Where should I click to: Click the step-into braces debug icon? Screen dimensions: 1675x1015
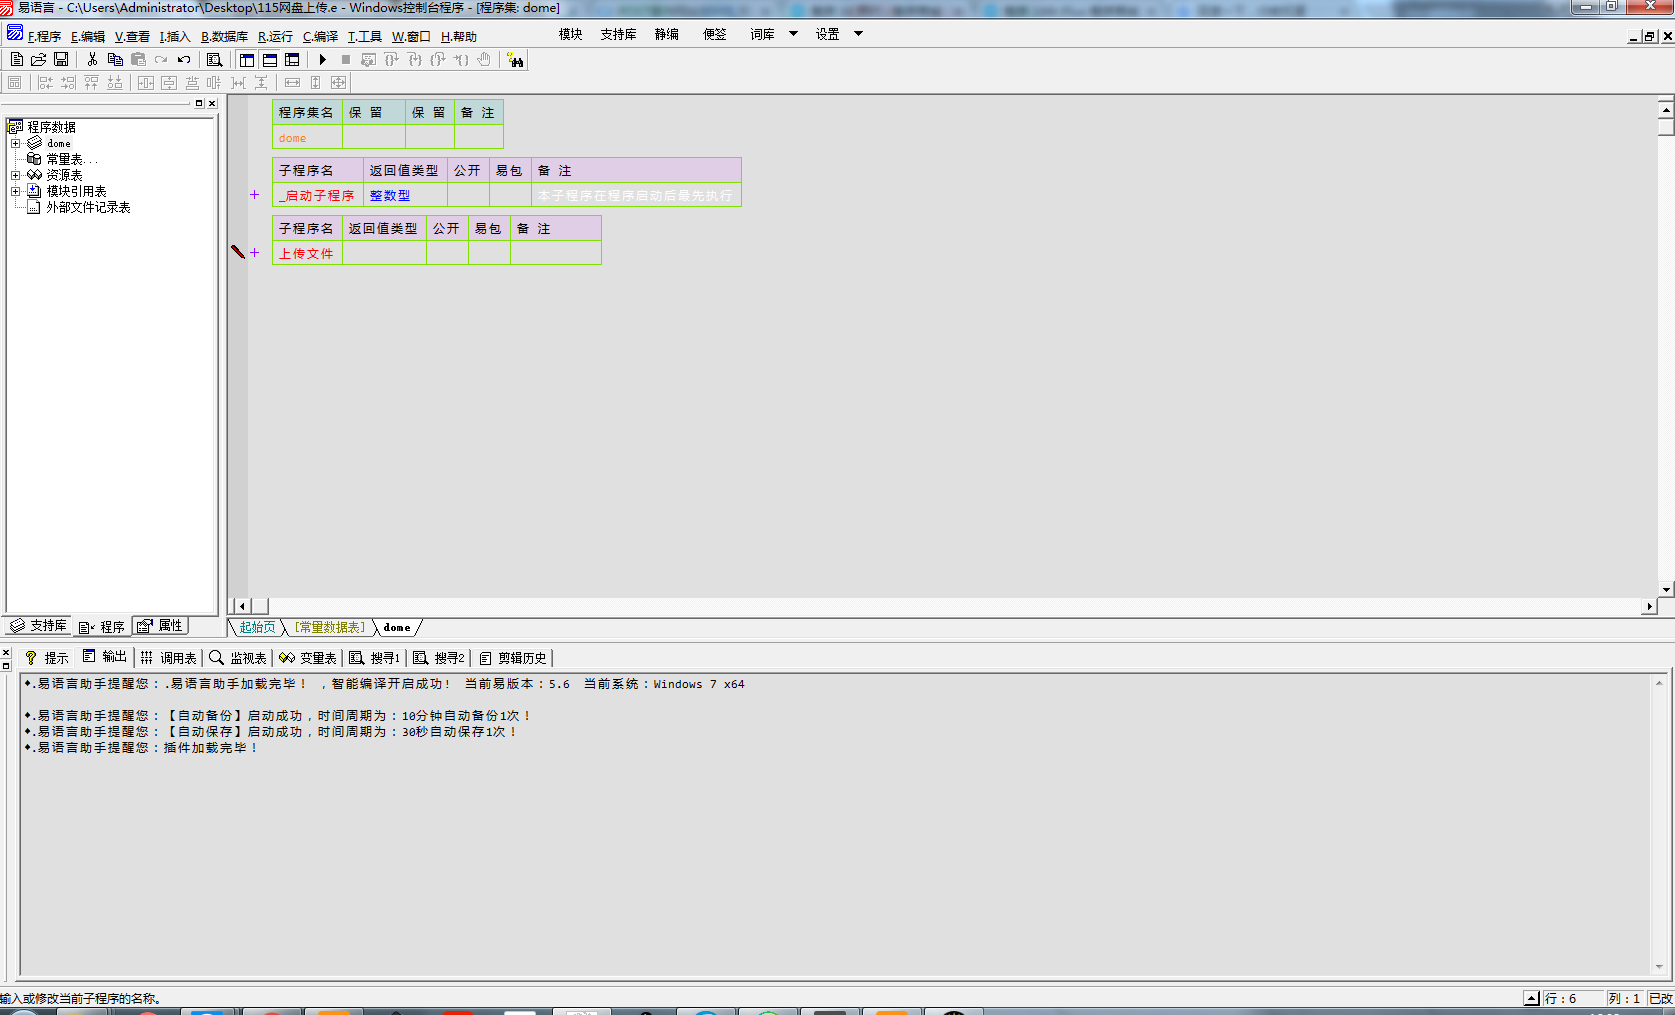(415, 60)
